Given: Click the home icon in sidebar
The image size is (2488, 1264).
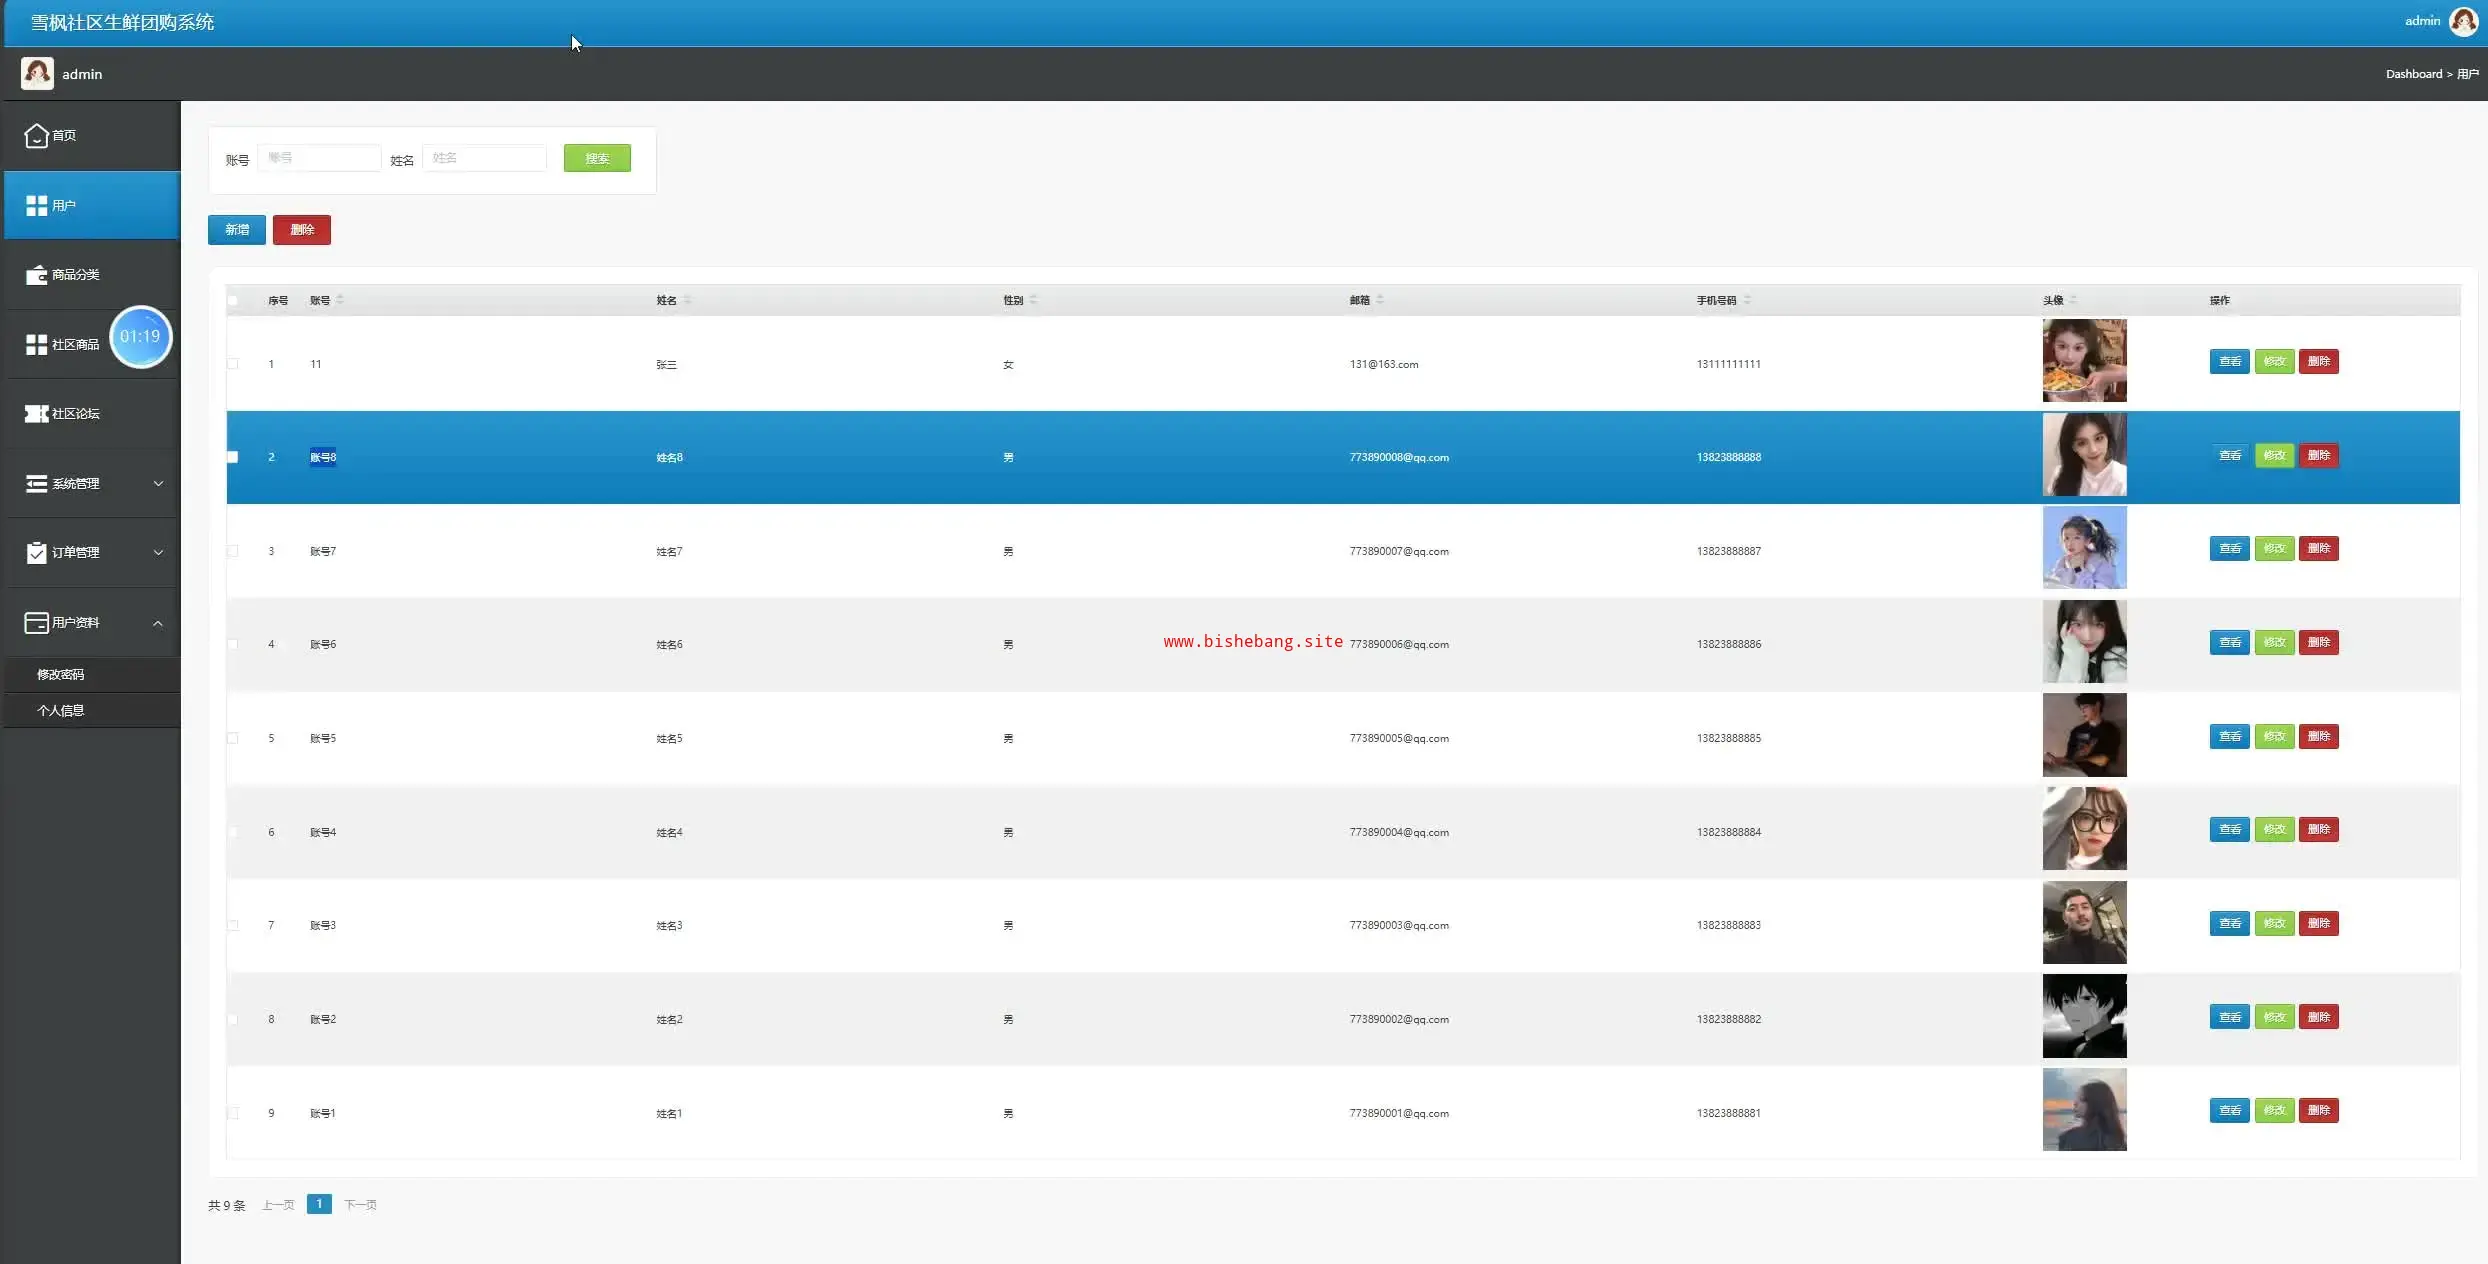Looking at the screenshot, I should [x=36, y=135].
